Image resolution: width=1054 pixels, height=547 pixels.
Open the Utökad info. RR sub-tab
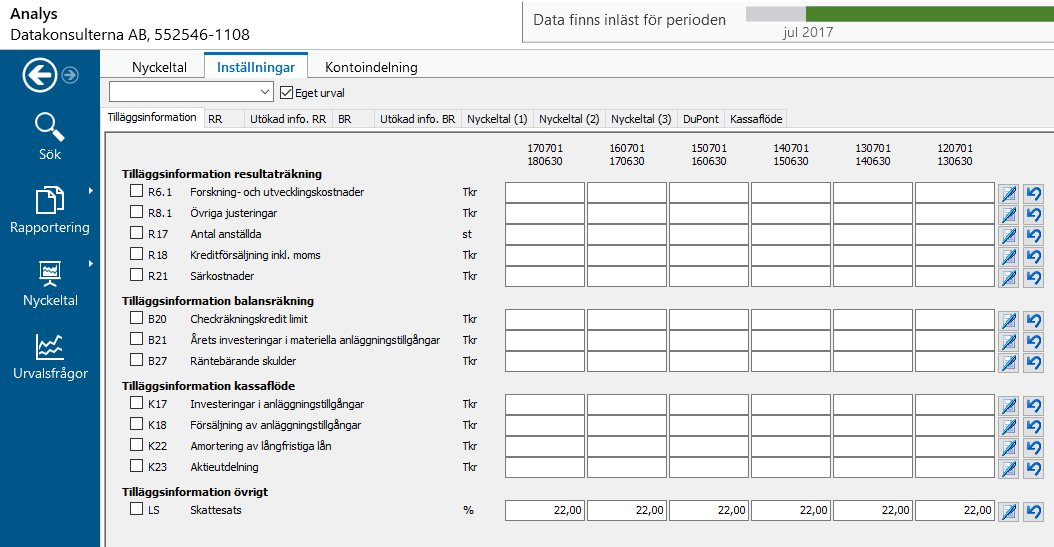[288, 119]
